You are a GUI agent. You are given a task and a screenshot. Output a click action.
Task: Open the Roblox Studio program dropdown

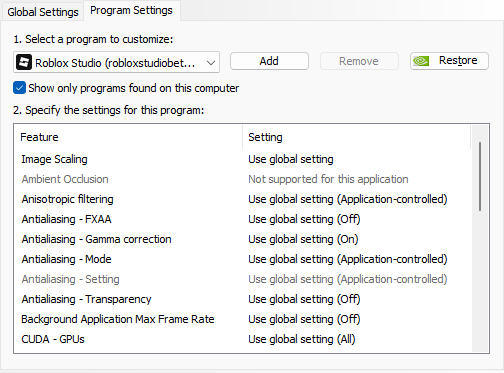(x=116, y=62)
